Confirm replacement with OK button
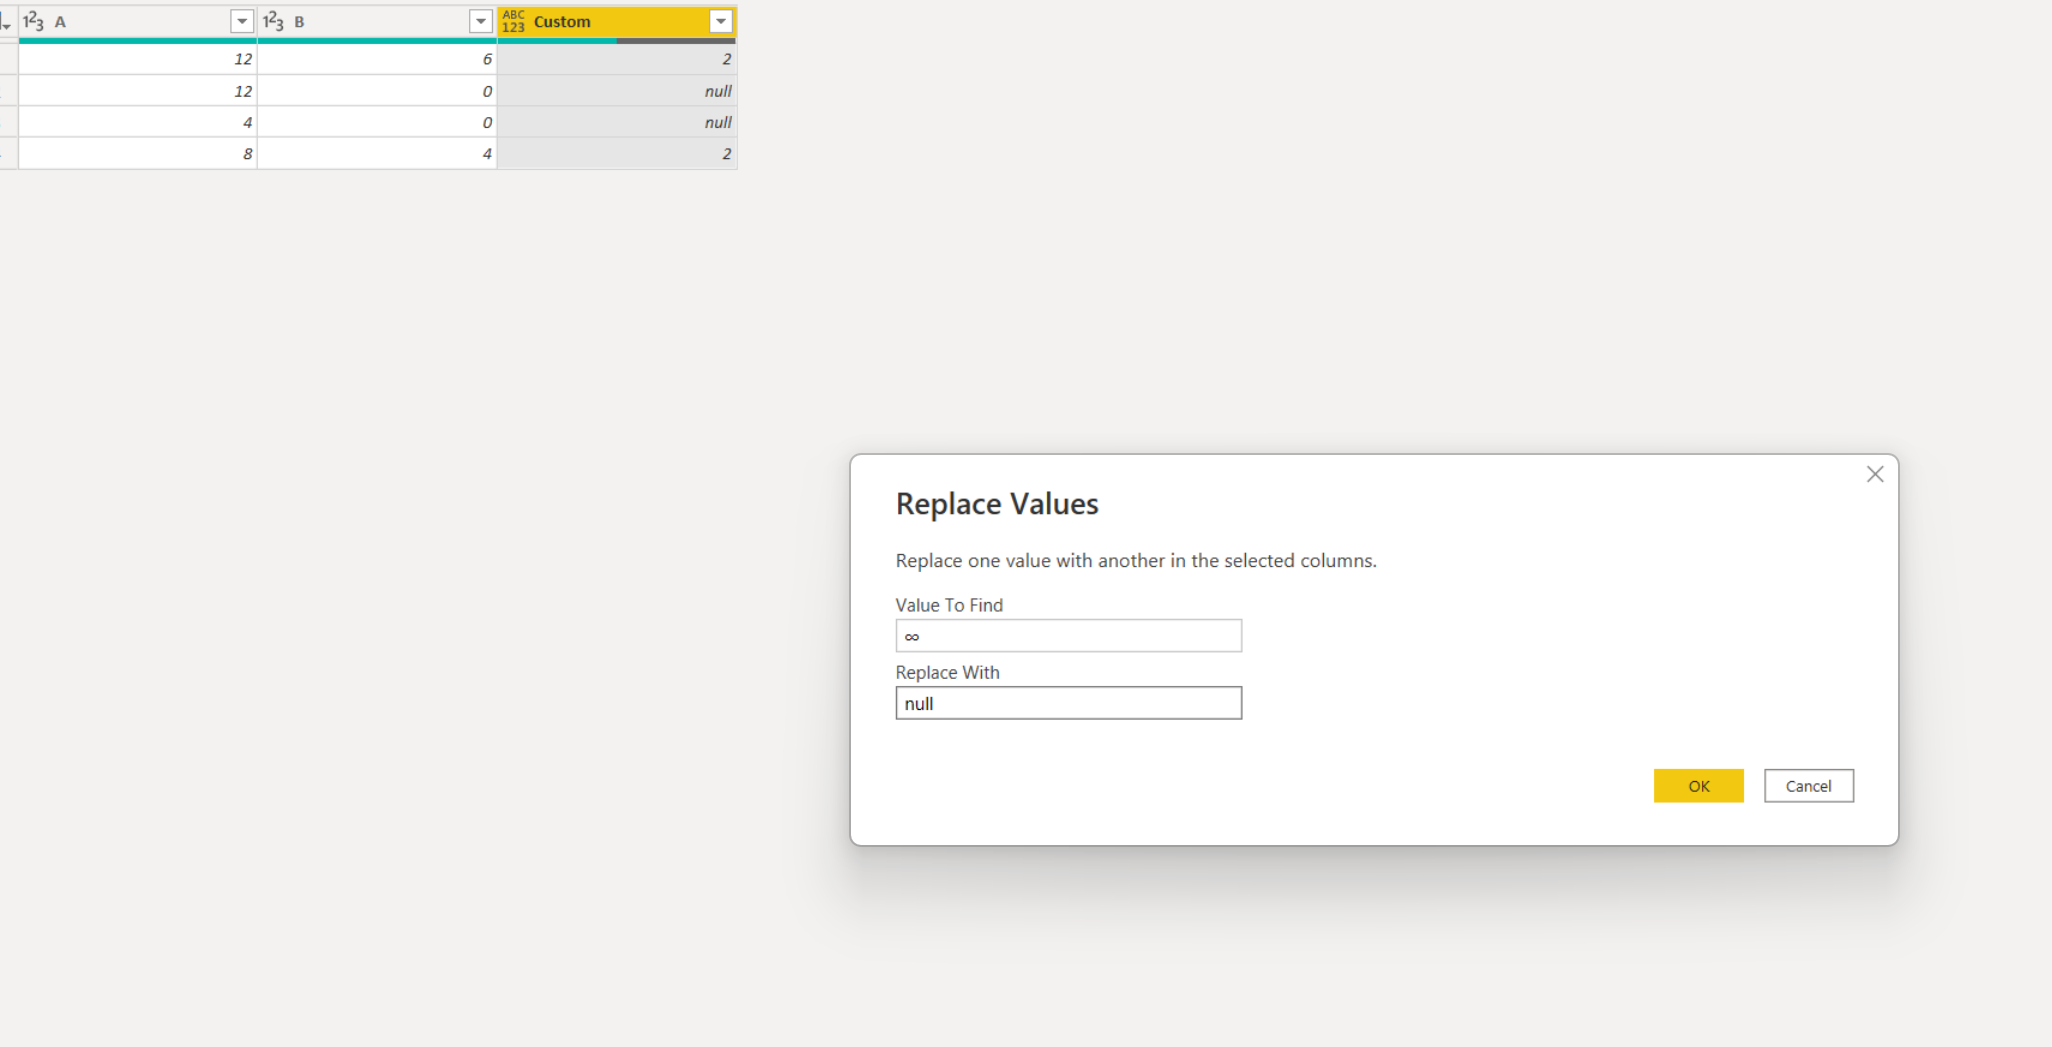2052x1047 pixels. (1698, 786)
